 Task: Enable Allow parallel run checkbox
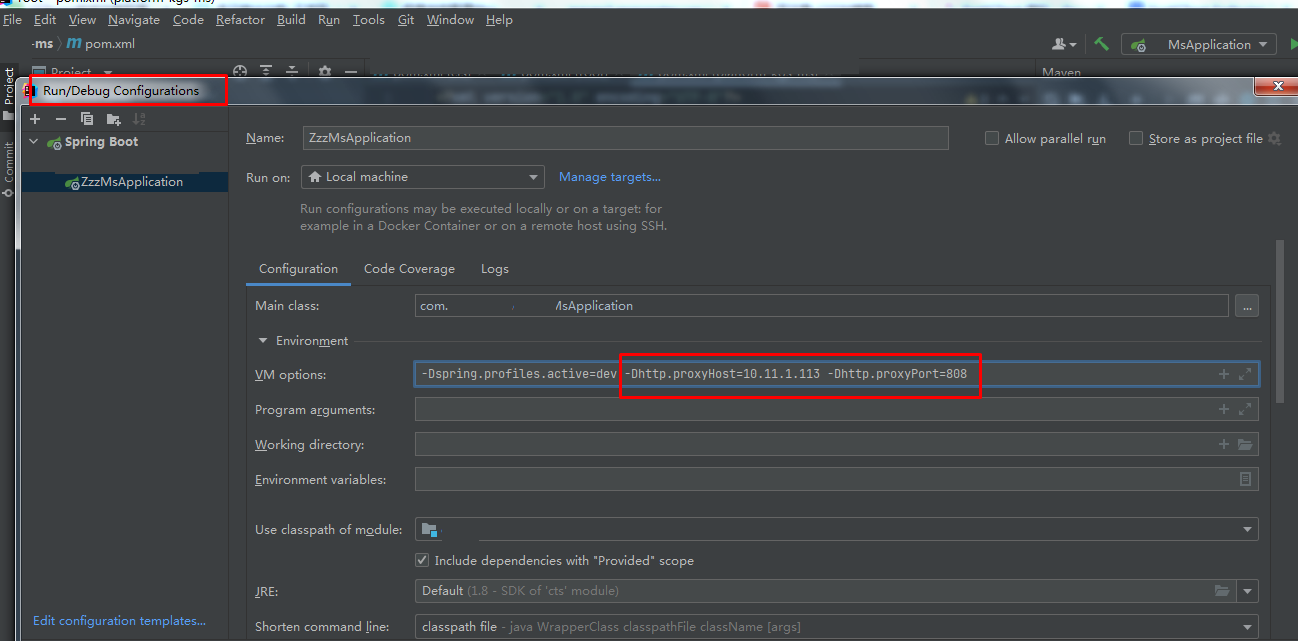(x=992, y=139)
